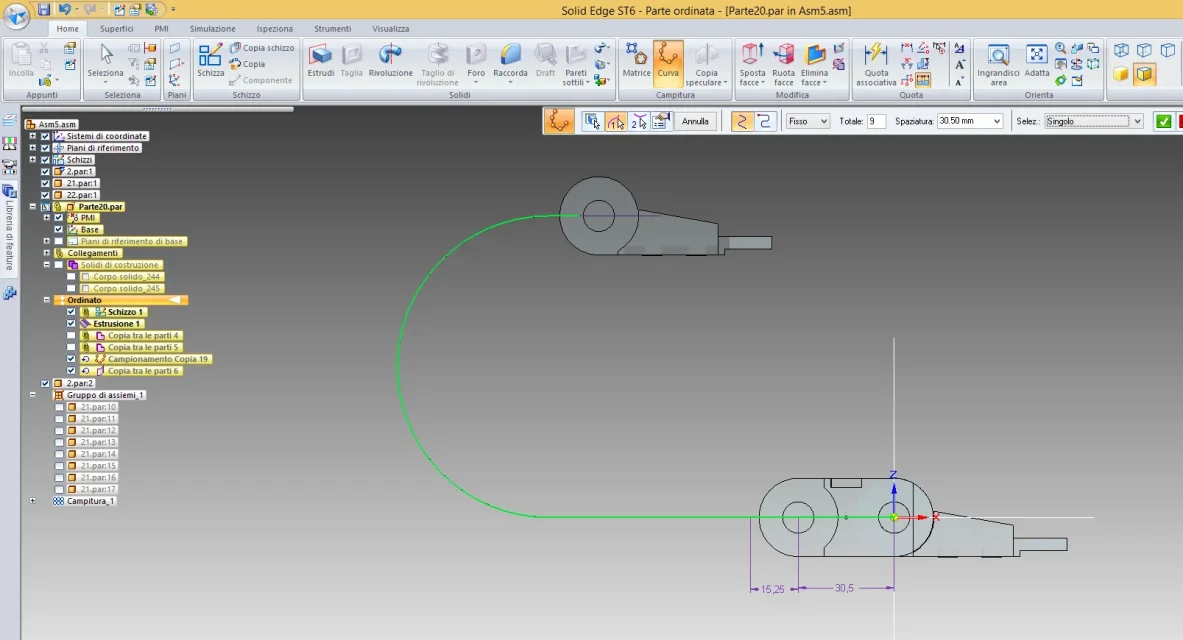Open the Strumenti tab
Viewport: 1183px width, 640px height.
coord(333,29)
